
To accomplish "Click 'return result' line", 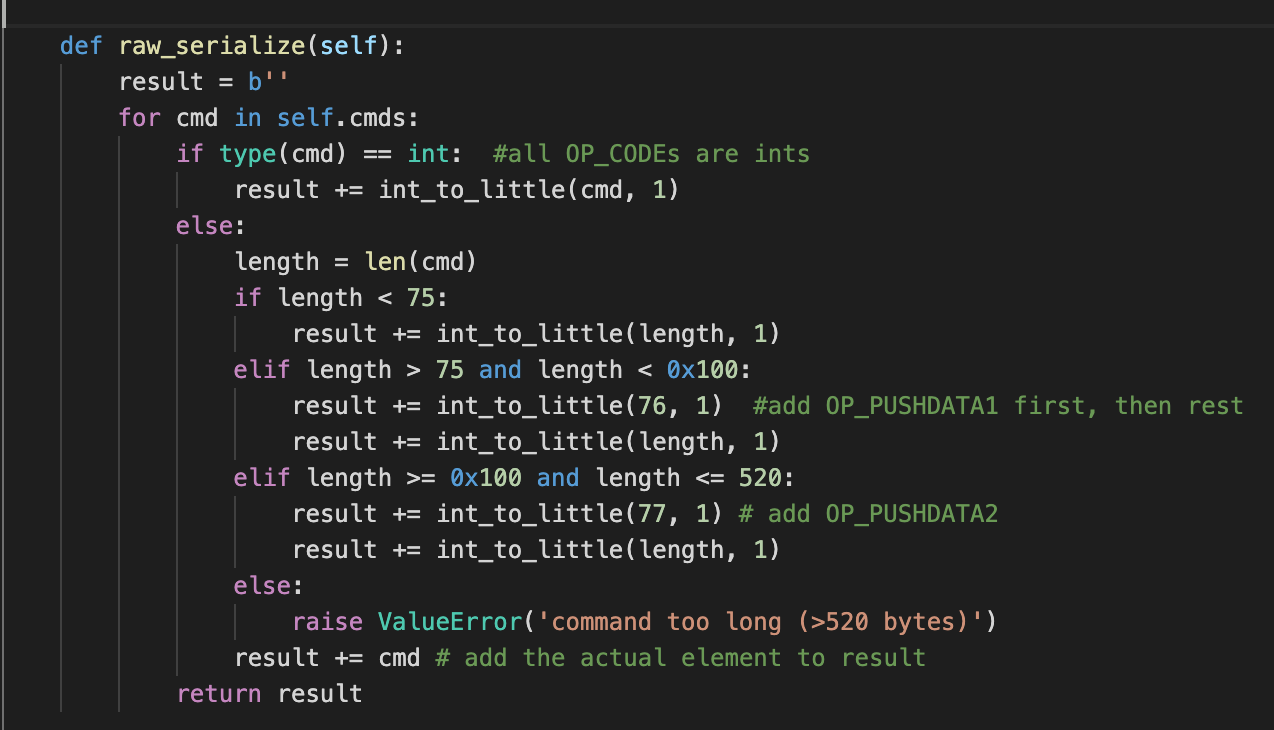I will click(x=270, y=694).
